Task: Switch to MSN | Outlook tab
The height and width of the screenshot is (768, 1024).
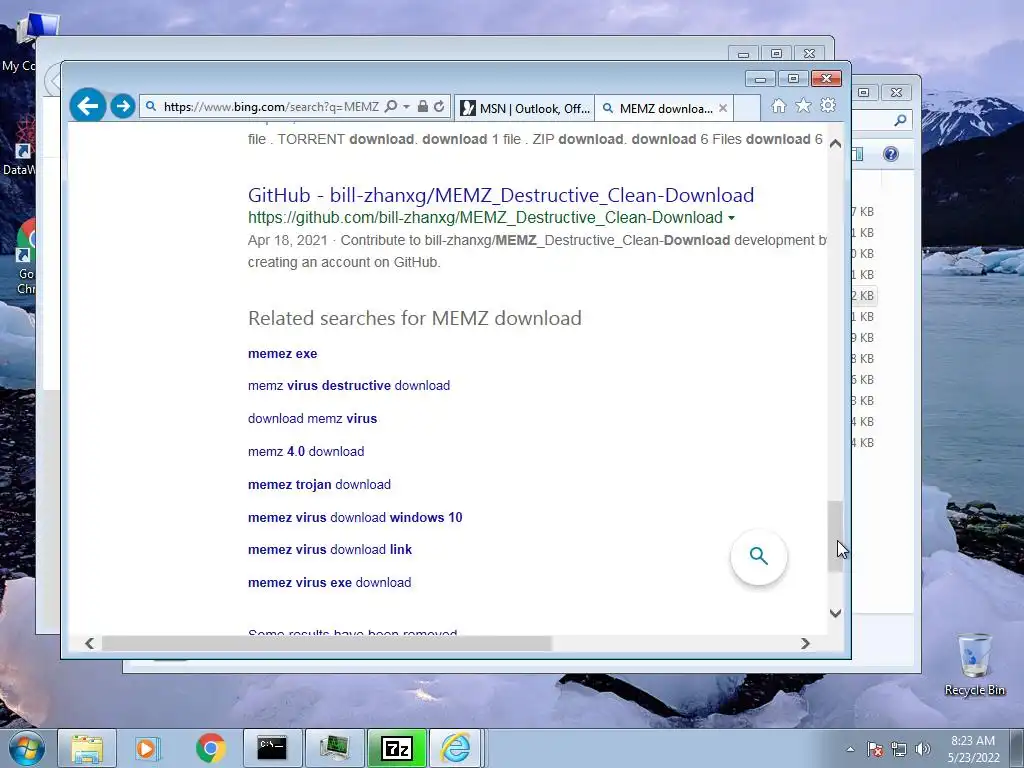Action: 524,108
